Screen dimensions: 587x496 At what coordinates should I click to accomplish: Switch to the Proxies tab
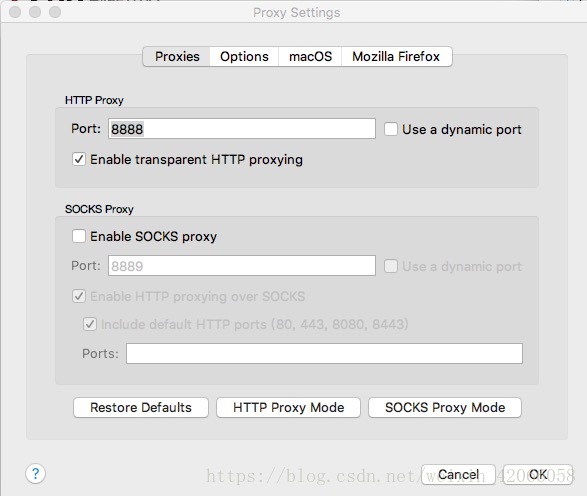[177, 57]
